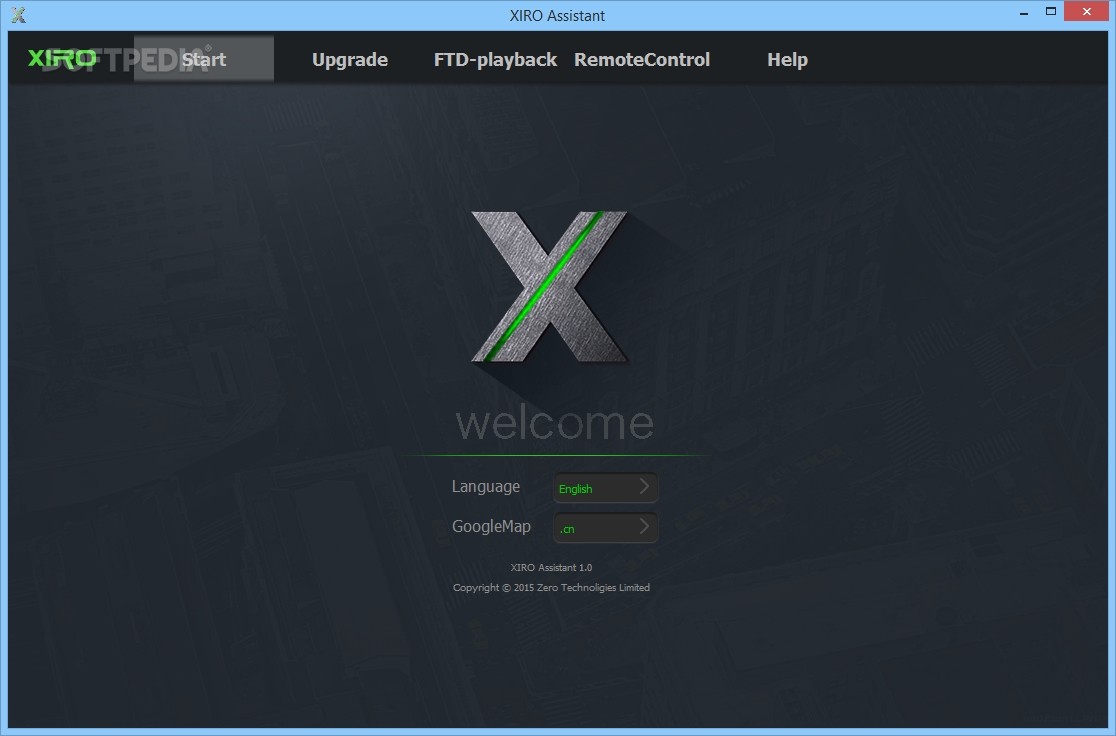Image resolution: width=1116 pixels, height=736 pixels.
Task: Open the Language dropdown showing English
Action: [x=606, y=488]
